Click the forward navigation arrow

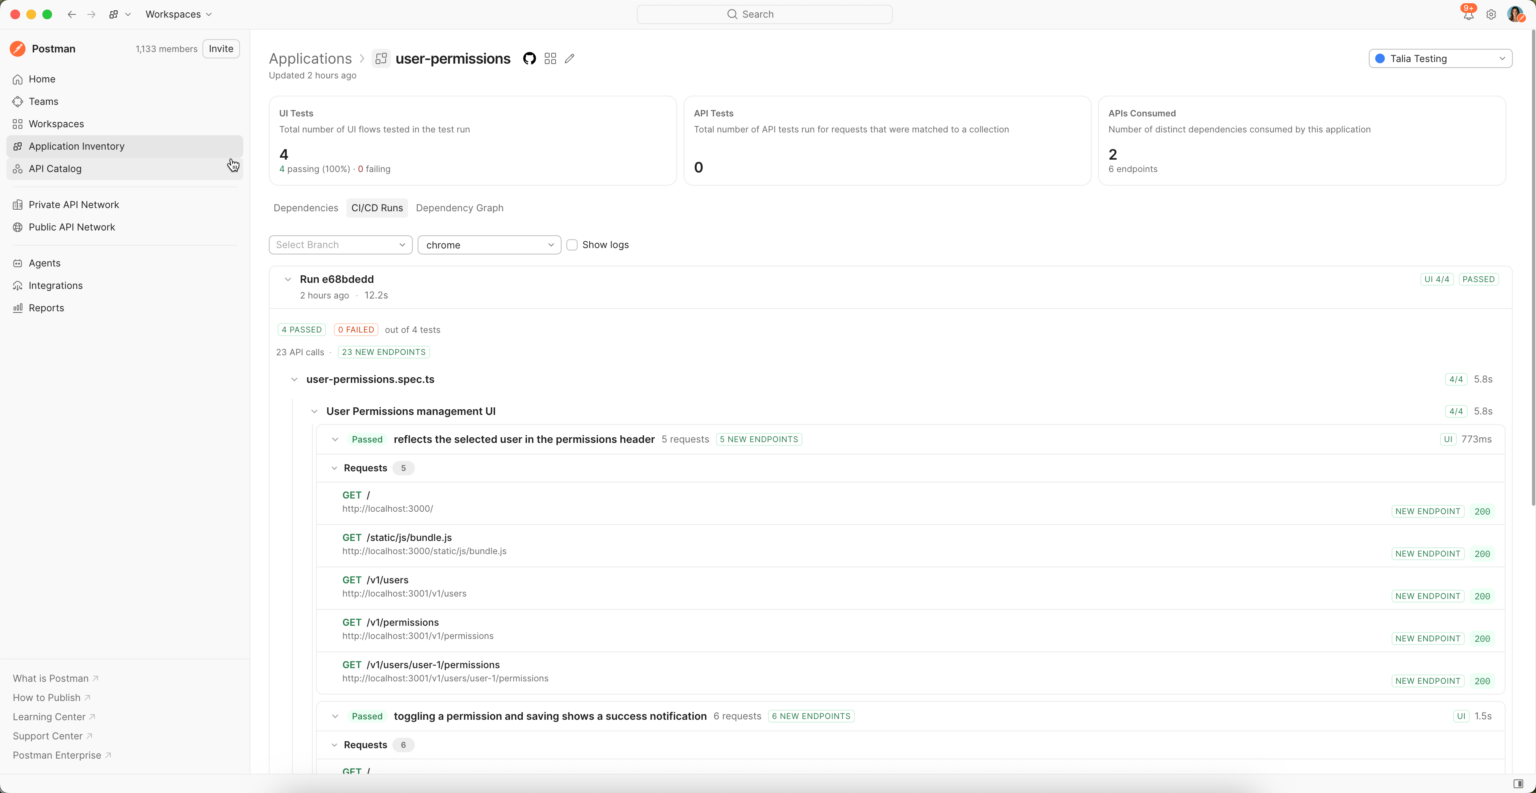[x=91, y=14]
